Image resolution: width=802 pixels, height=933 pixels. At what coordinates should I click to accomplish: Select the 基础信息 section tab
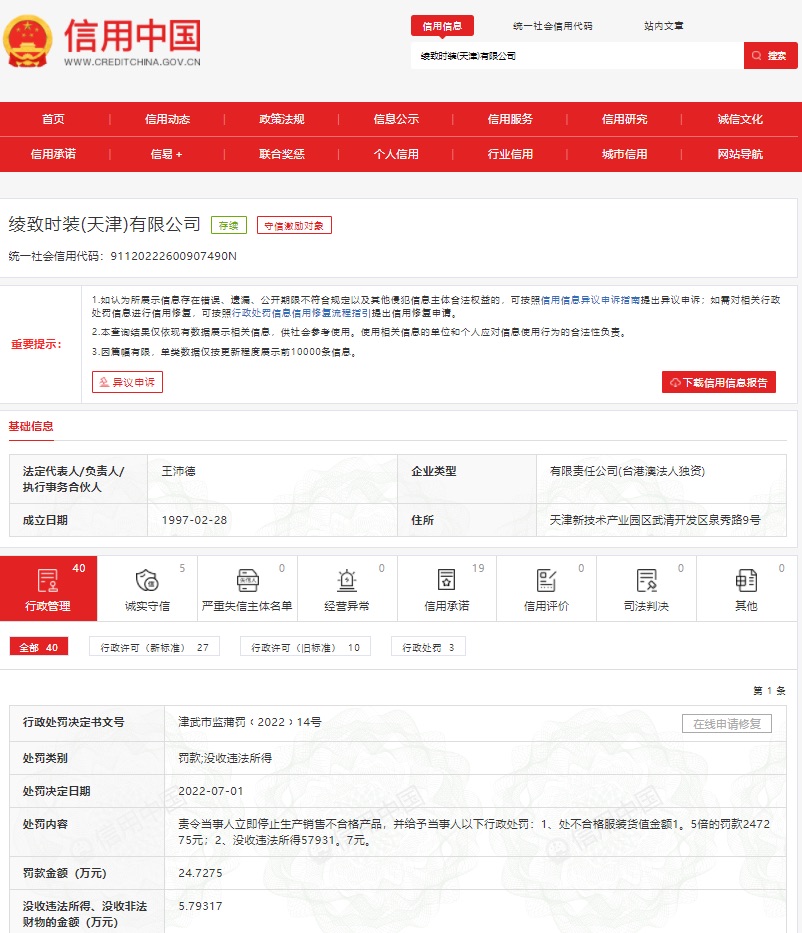pos(31,426)
